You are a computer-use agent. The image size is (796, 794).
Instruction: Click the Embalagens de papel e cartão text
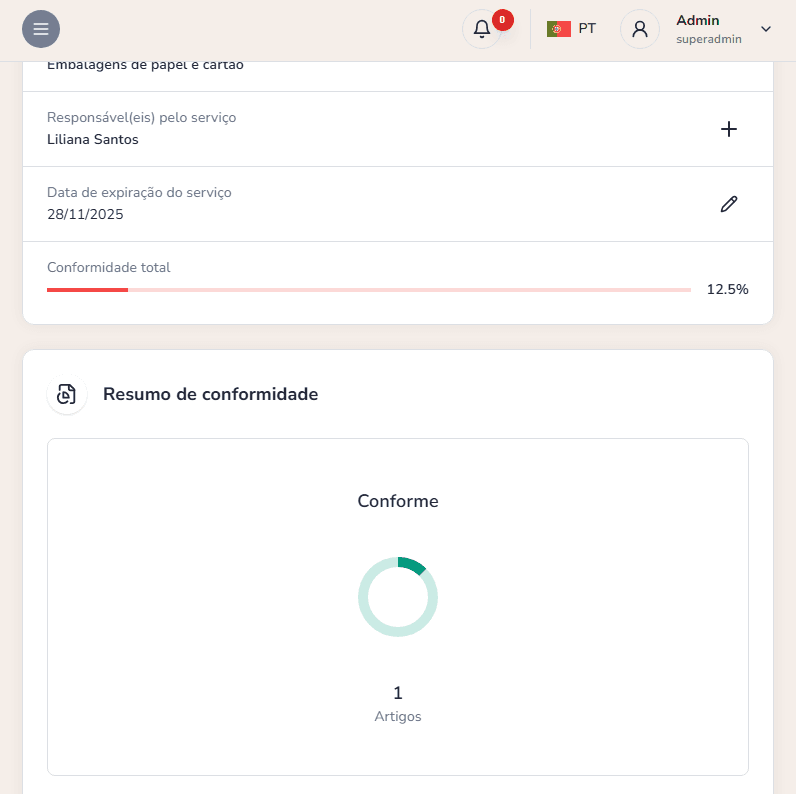coord(145,66)
